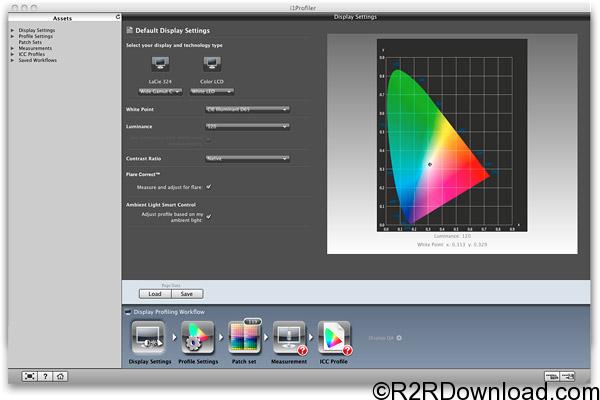Viewport: 600px width, 400px height.
Task: Click the Assets panel header
Action: coord(62,18)
